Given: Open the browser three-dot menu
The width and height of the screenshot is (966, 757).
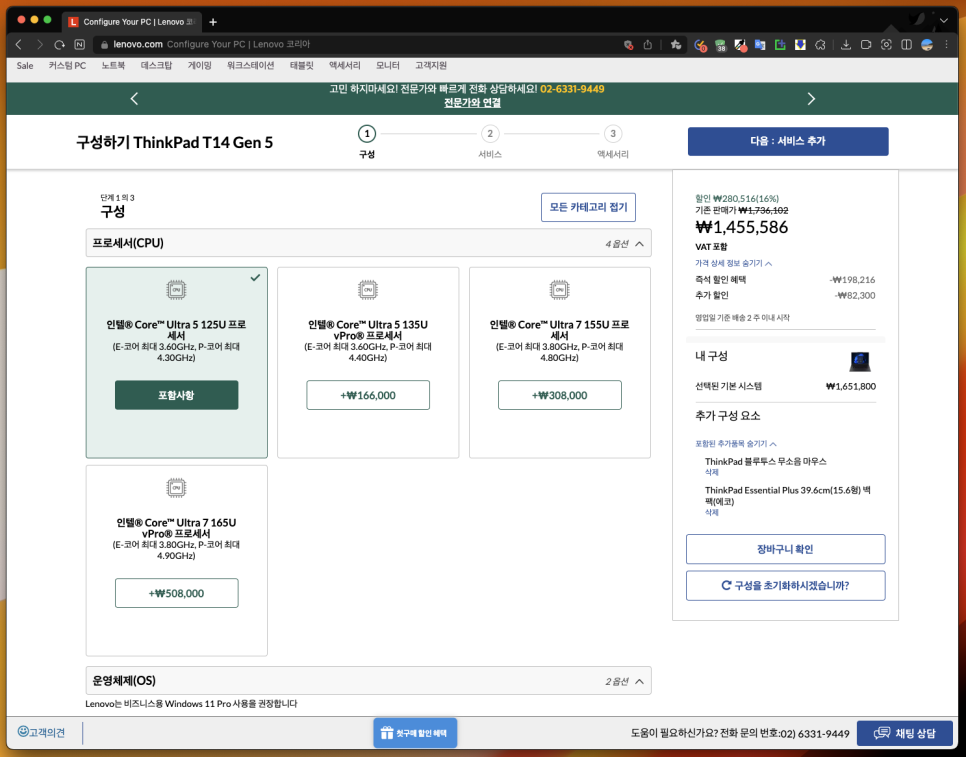Looking at the screenshot, I should pyautogui.click(x=946, y=45).
